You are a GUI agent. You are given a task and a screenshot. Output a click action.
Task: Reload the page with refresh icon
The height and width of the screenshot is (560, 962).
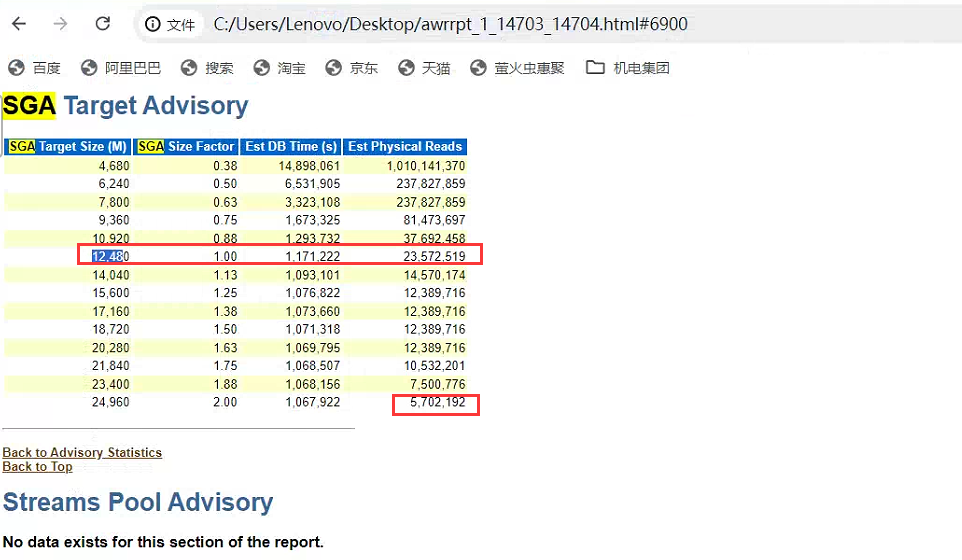pyautogui.click(x=102, y=24)
